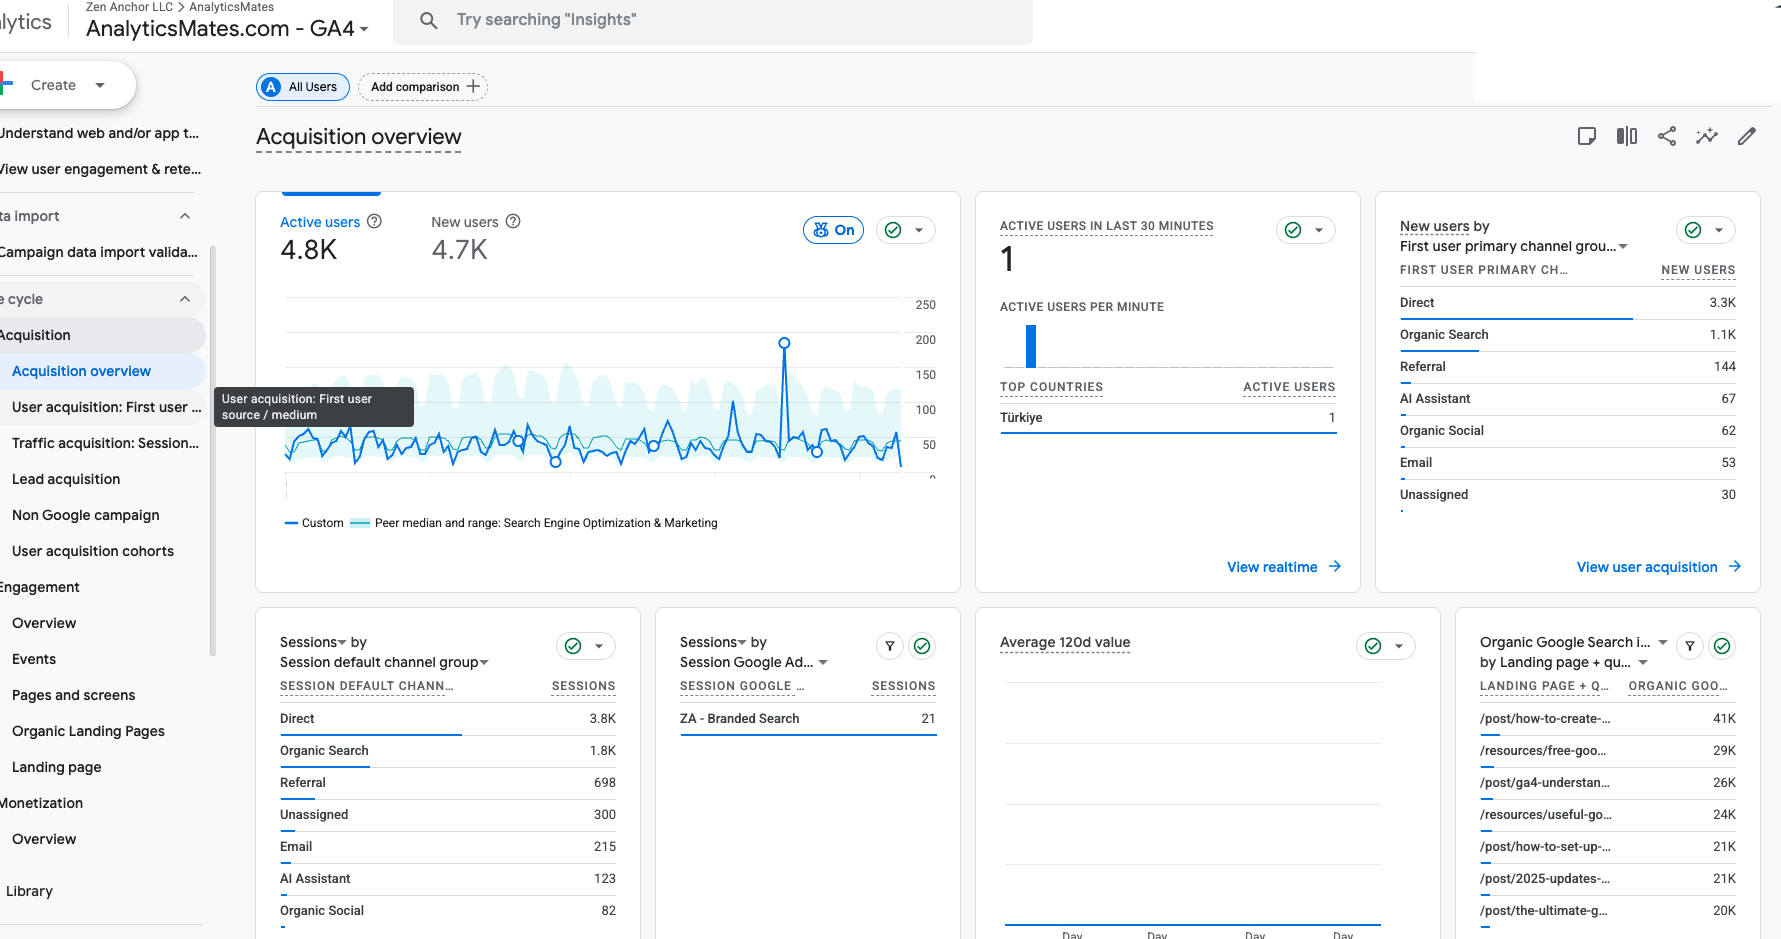
Task: Collapse the Data import section chevron
Action: 185,216
